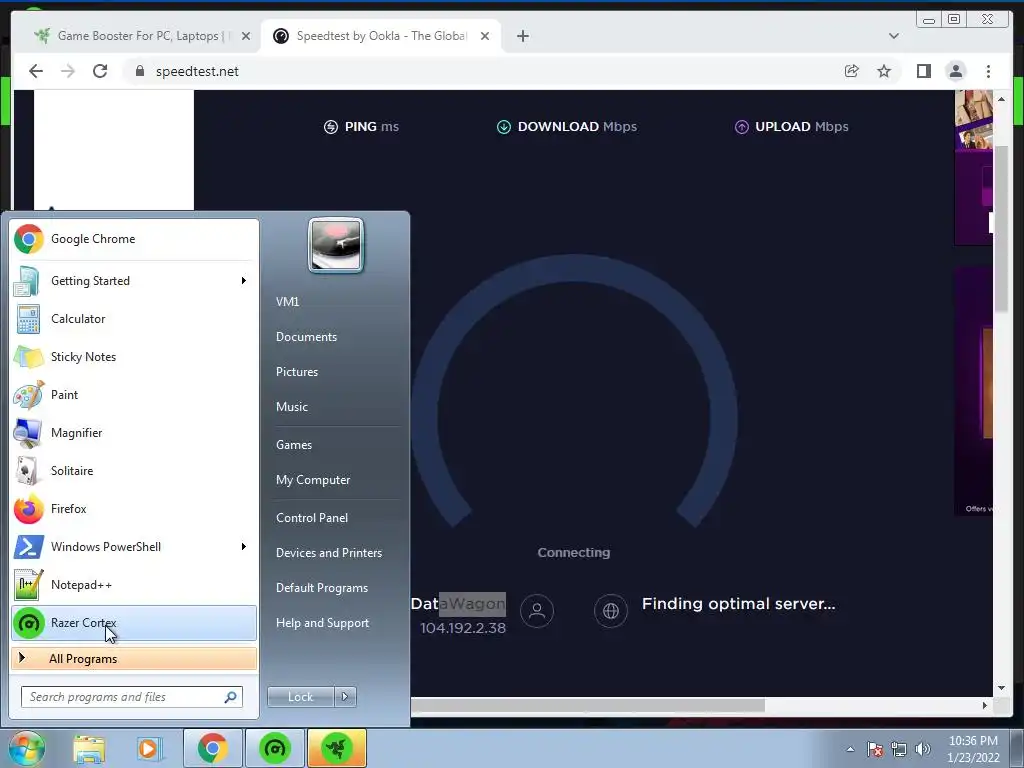Open the VM1 user folder
The height and width of the screenshot is (768, 1024).
(x=287, y=302)
